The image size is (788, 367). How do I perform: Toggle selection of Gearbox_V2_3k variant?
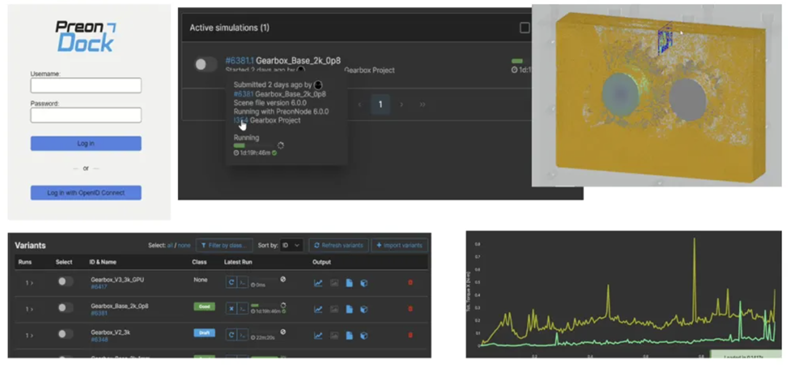(65, 334)
